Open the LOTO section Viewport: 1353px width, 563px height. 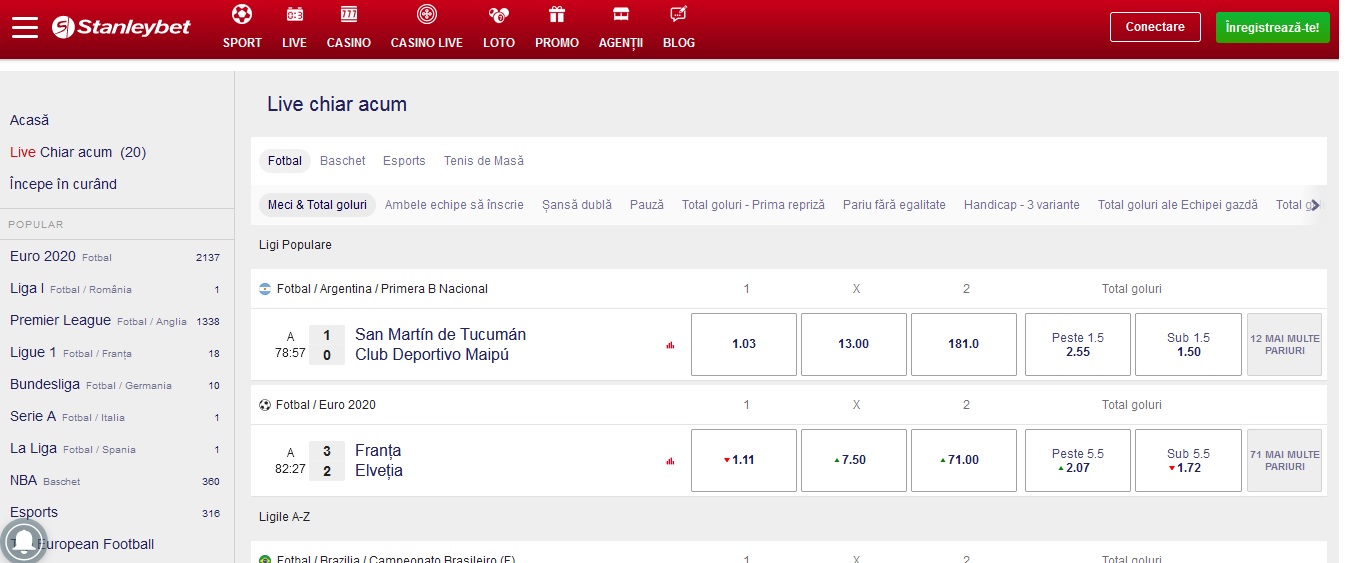[499, 27]
